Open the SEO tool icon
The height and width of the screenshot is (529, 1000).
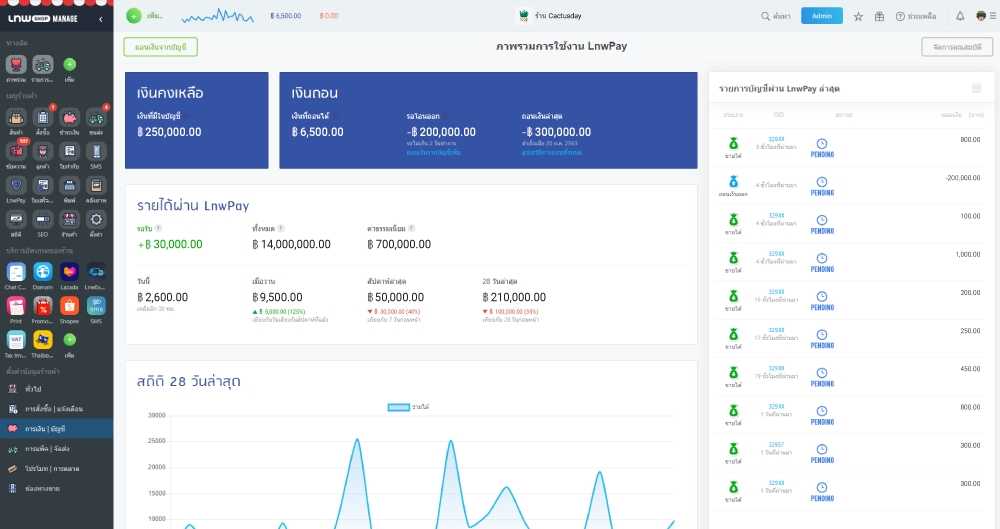tap(43, 220)
